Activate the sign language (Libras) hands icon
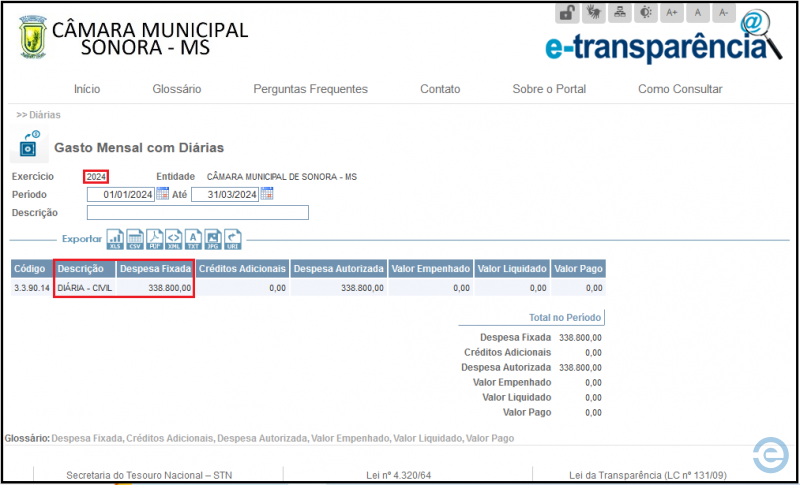 (593, 13)
